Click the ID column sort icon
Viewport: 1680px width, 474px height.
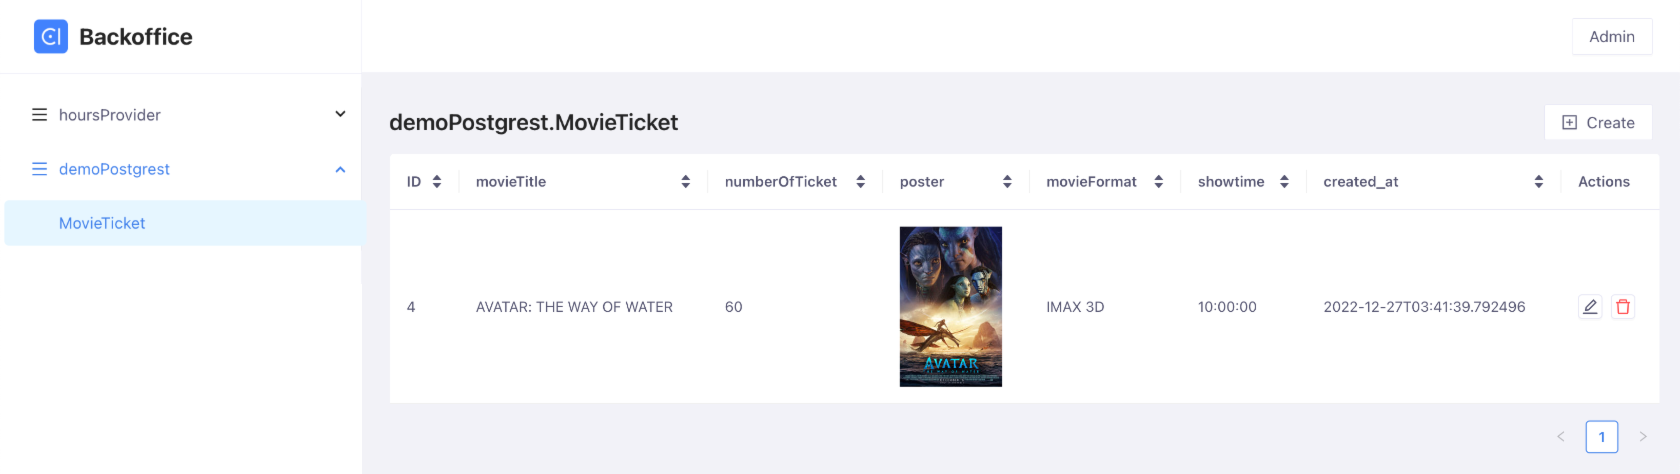click(x=437, y=182)
